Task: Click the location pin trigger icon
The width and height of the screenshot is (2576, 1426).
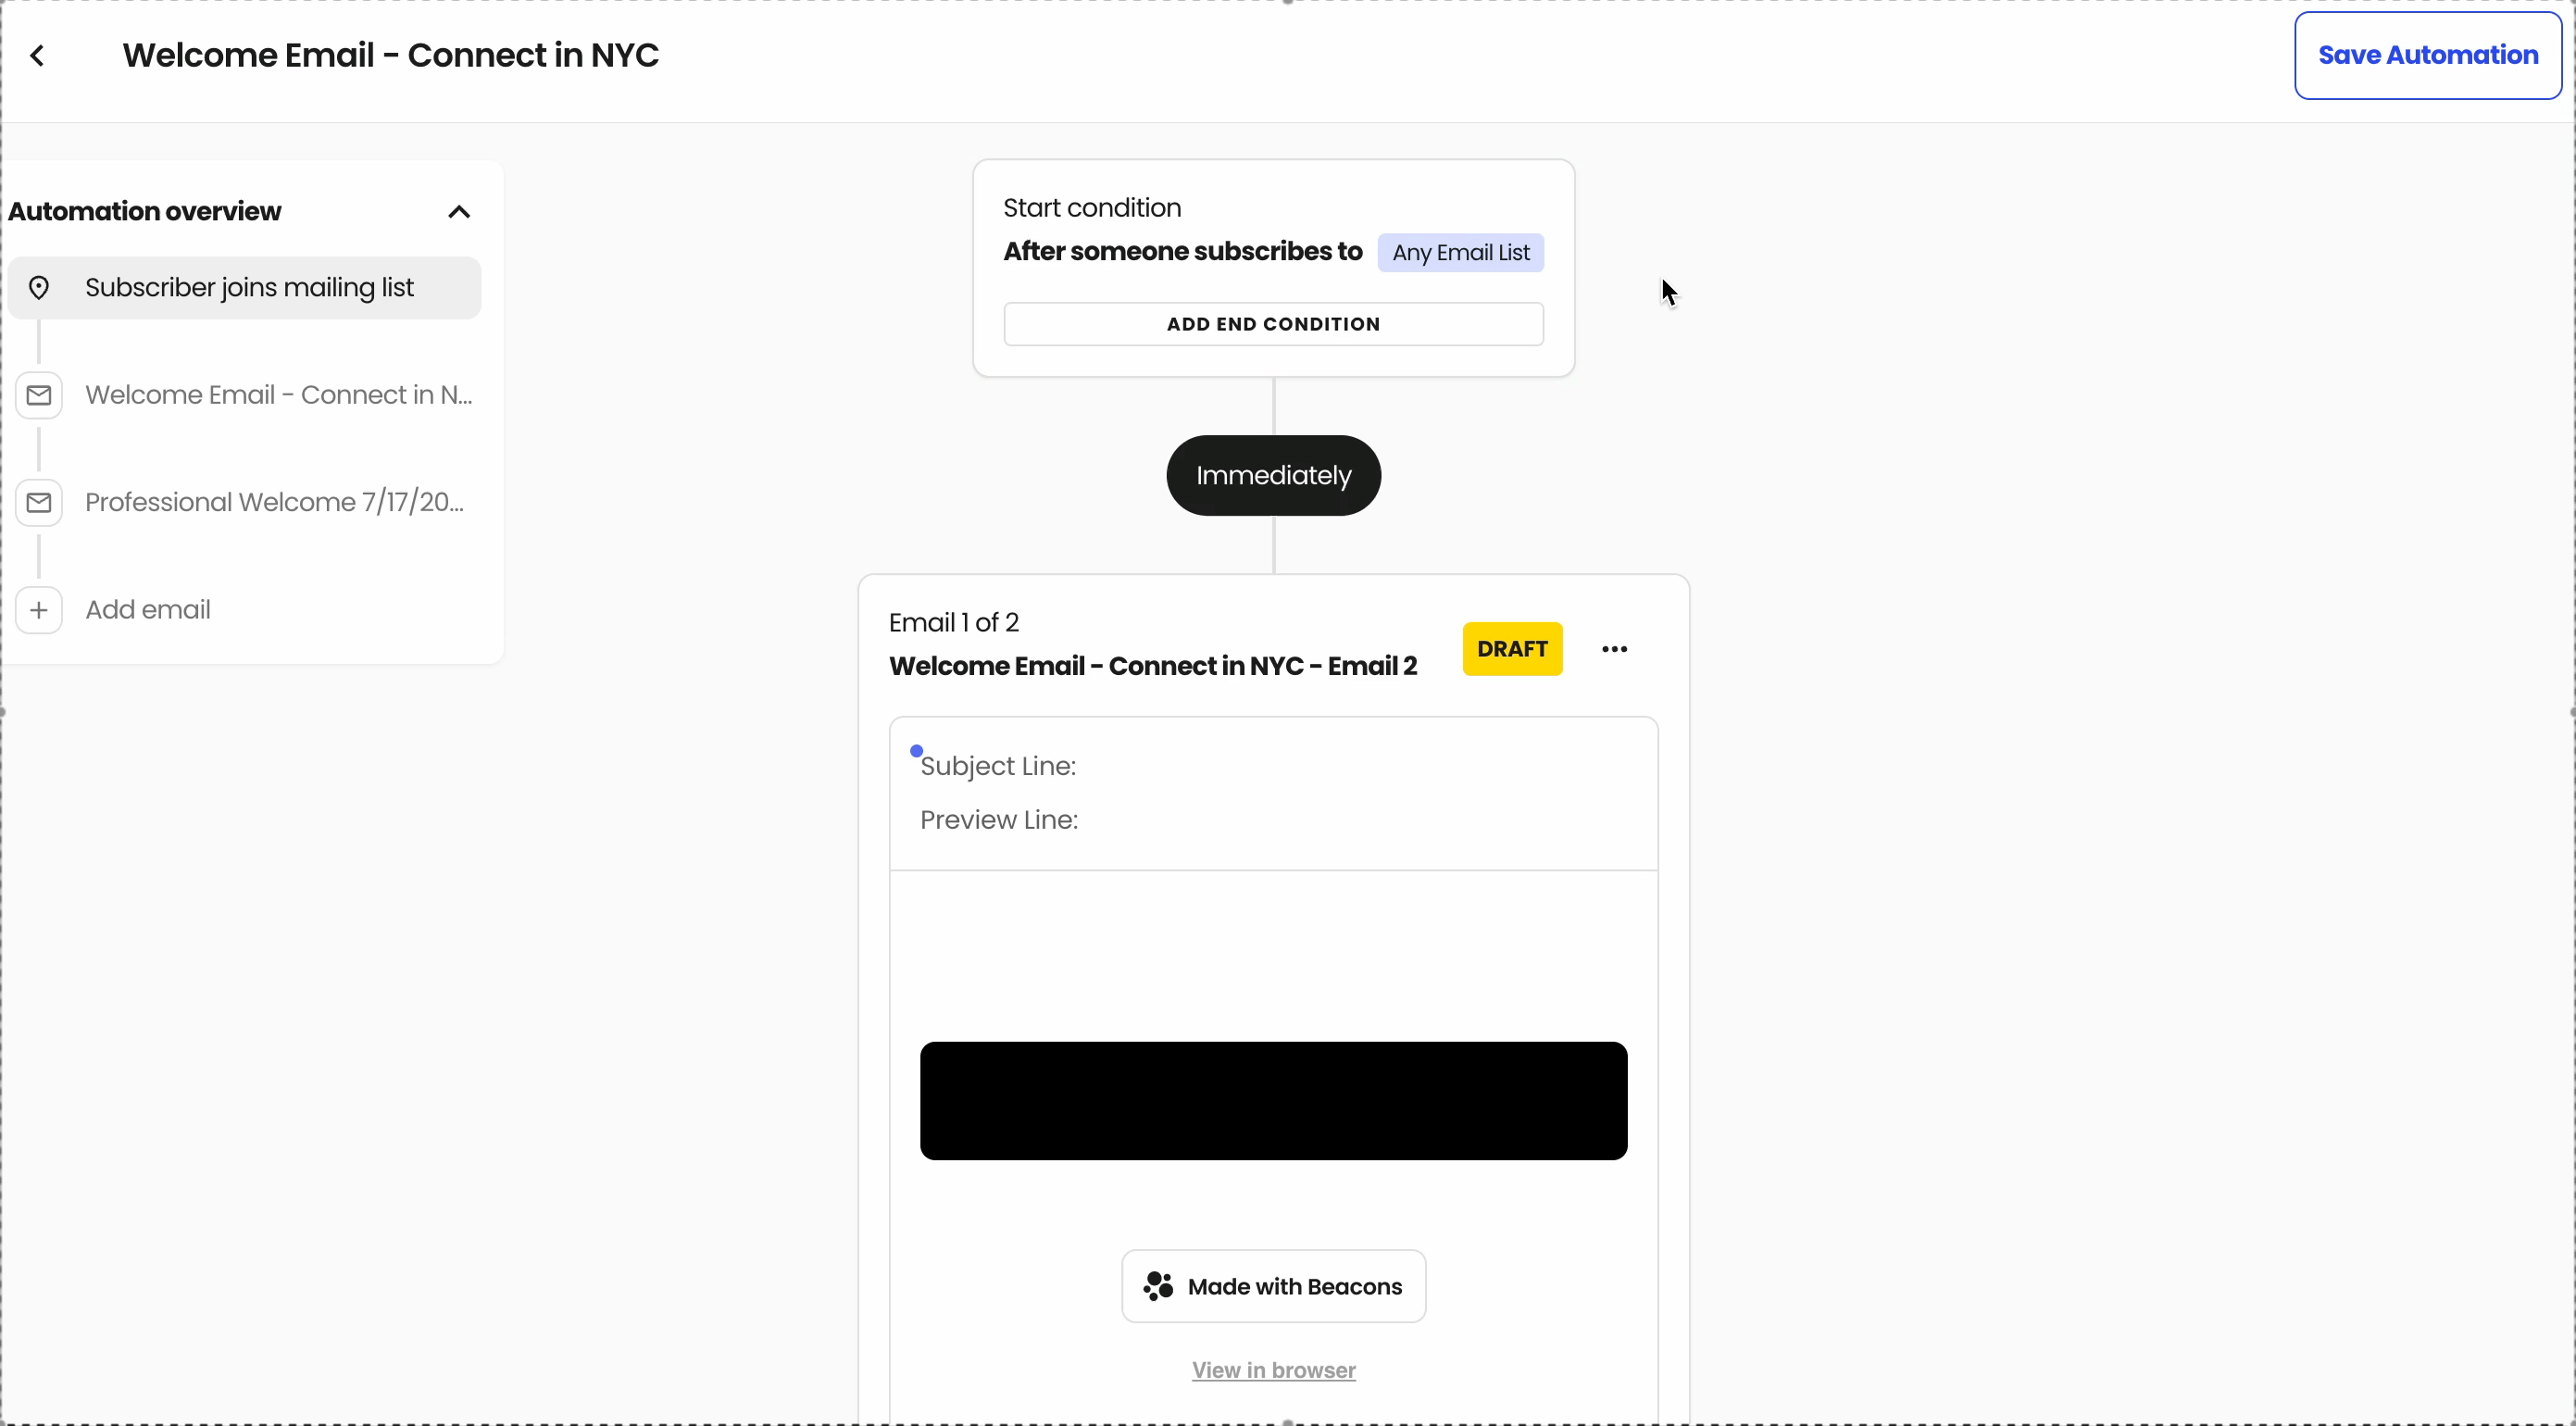Action: coord(39,288)
